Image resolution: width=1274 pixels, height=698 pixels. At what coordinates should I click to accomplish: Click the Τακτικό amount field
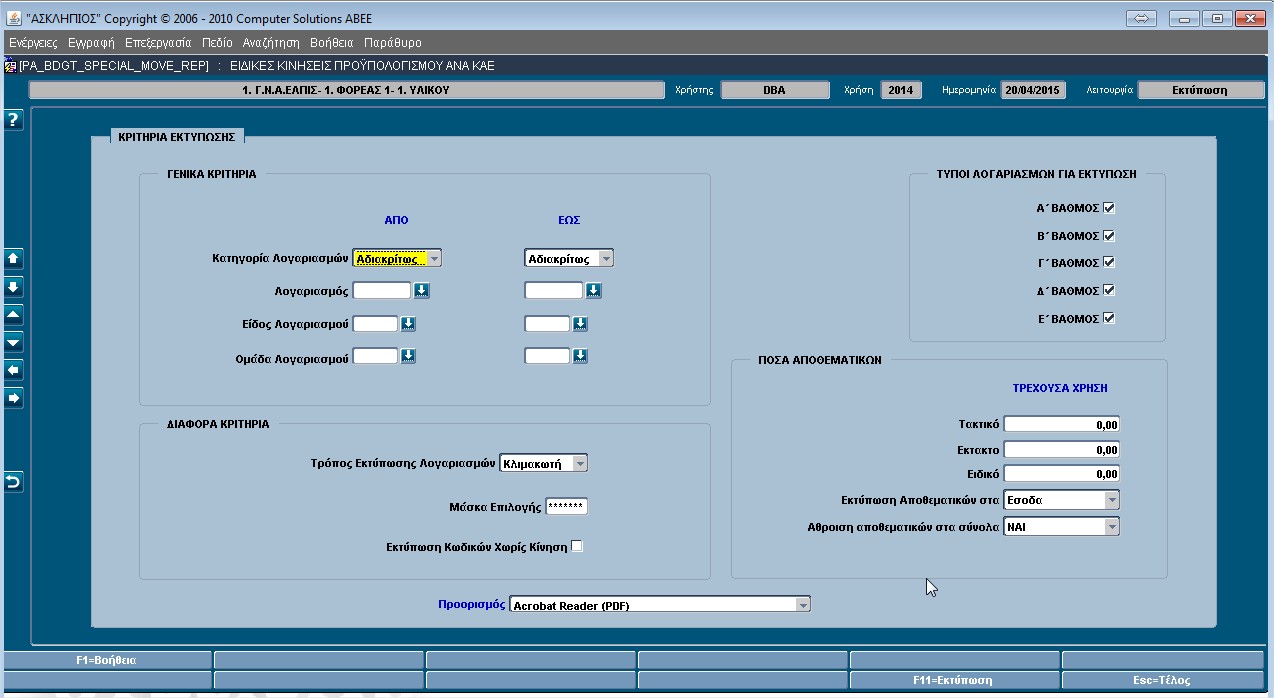tap(1062, 424)
